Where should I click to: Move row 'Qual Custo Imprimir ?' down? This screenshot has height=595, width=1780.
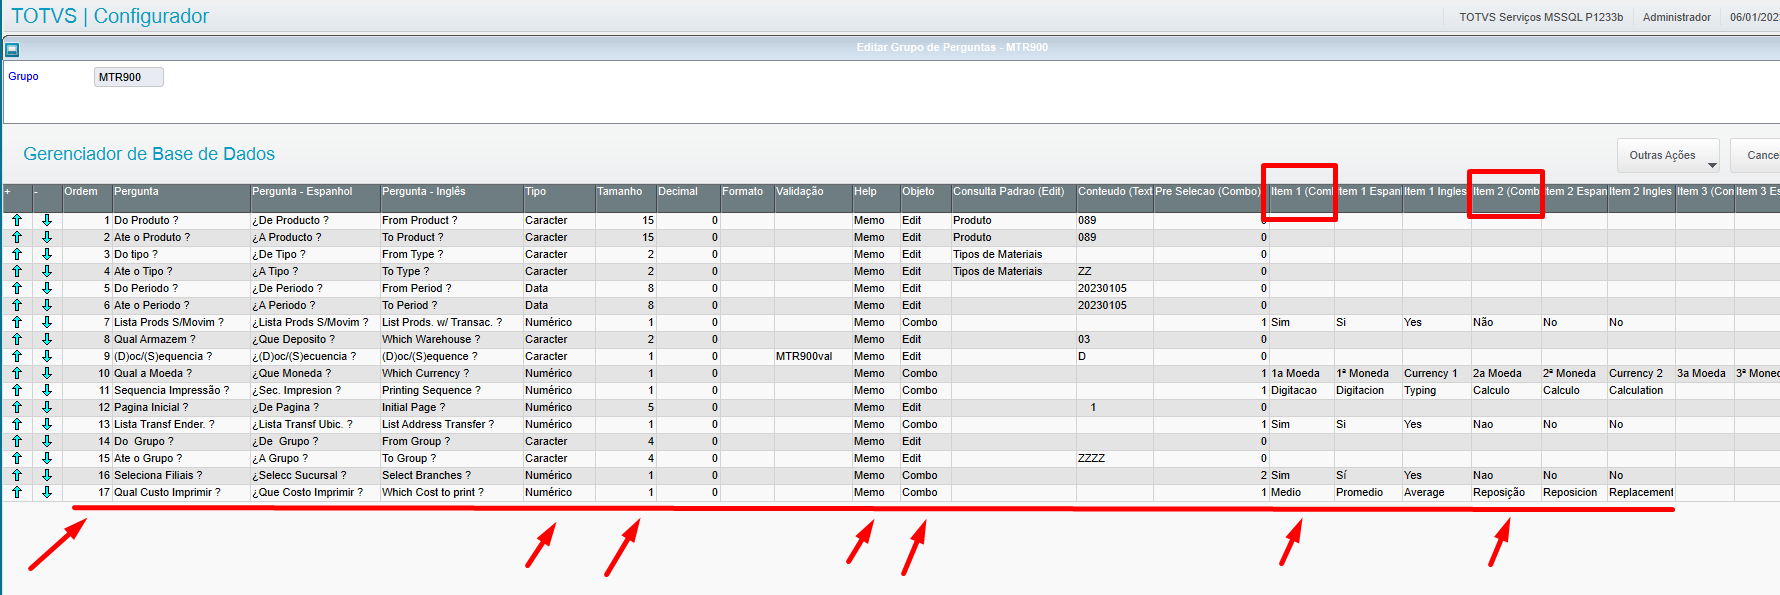coord(47,492)
